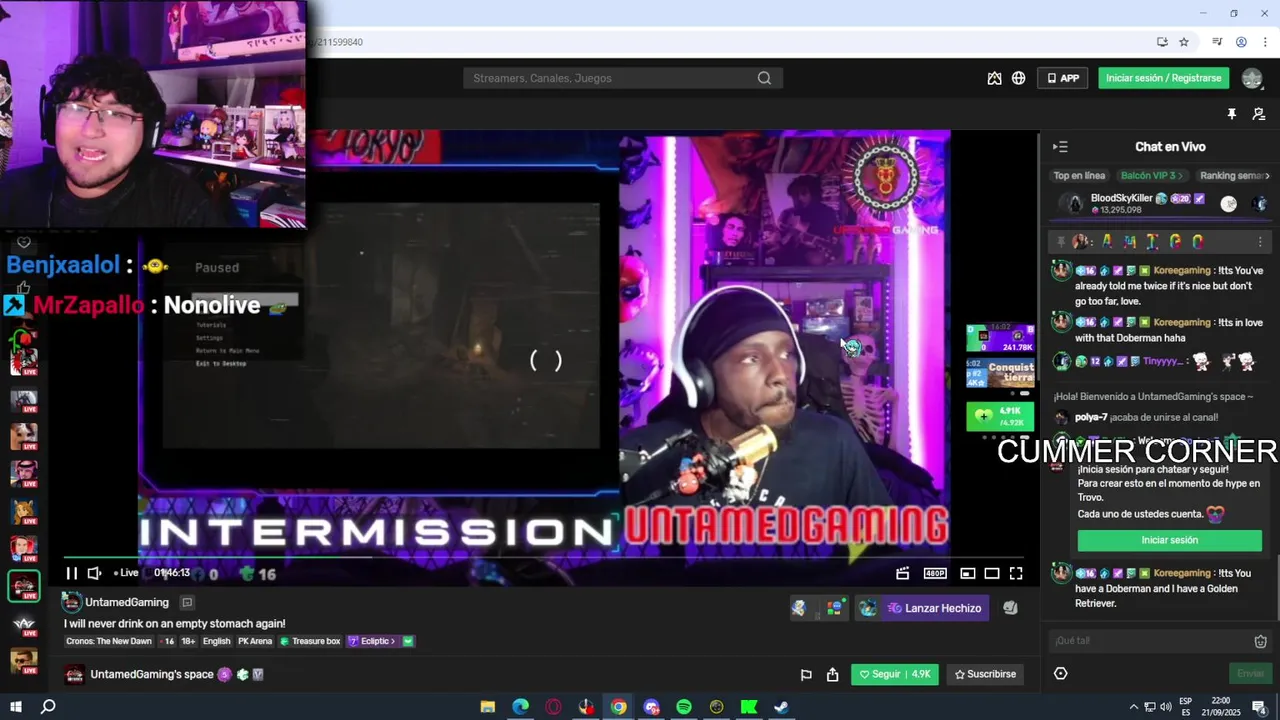This screenshot has width=1280, height=720.
Task: Seek on the video progress bar
Action: (543, 557)
